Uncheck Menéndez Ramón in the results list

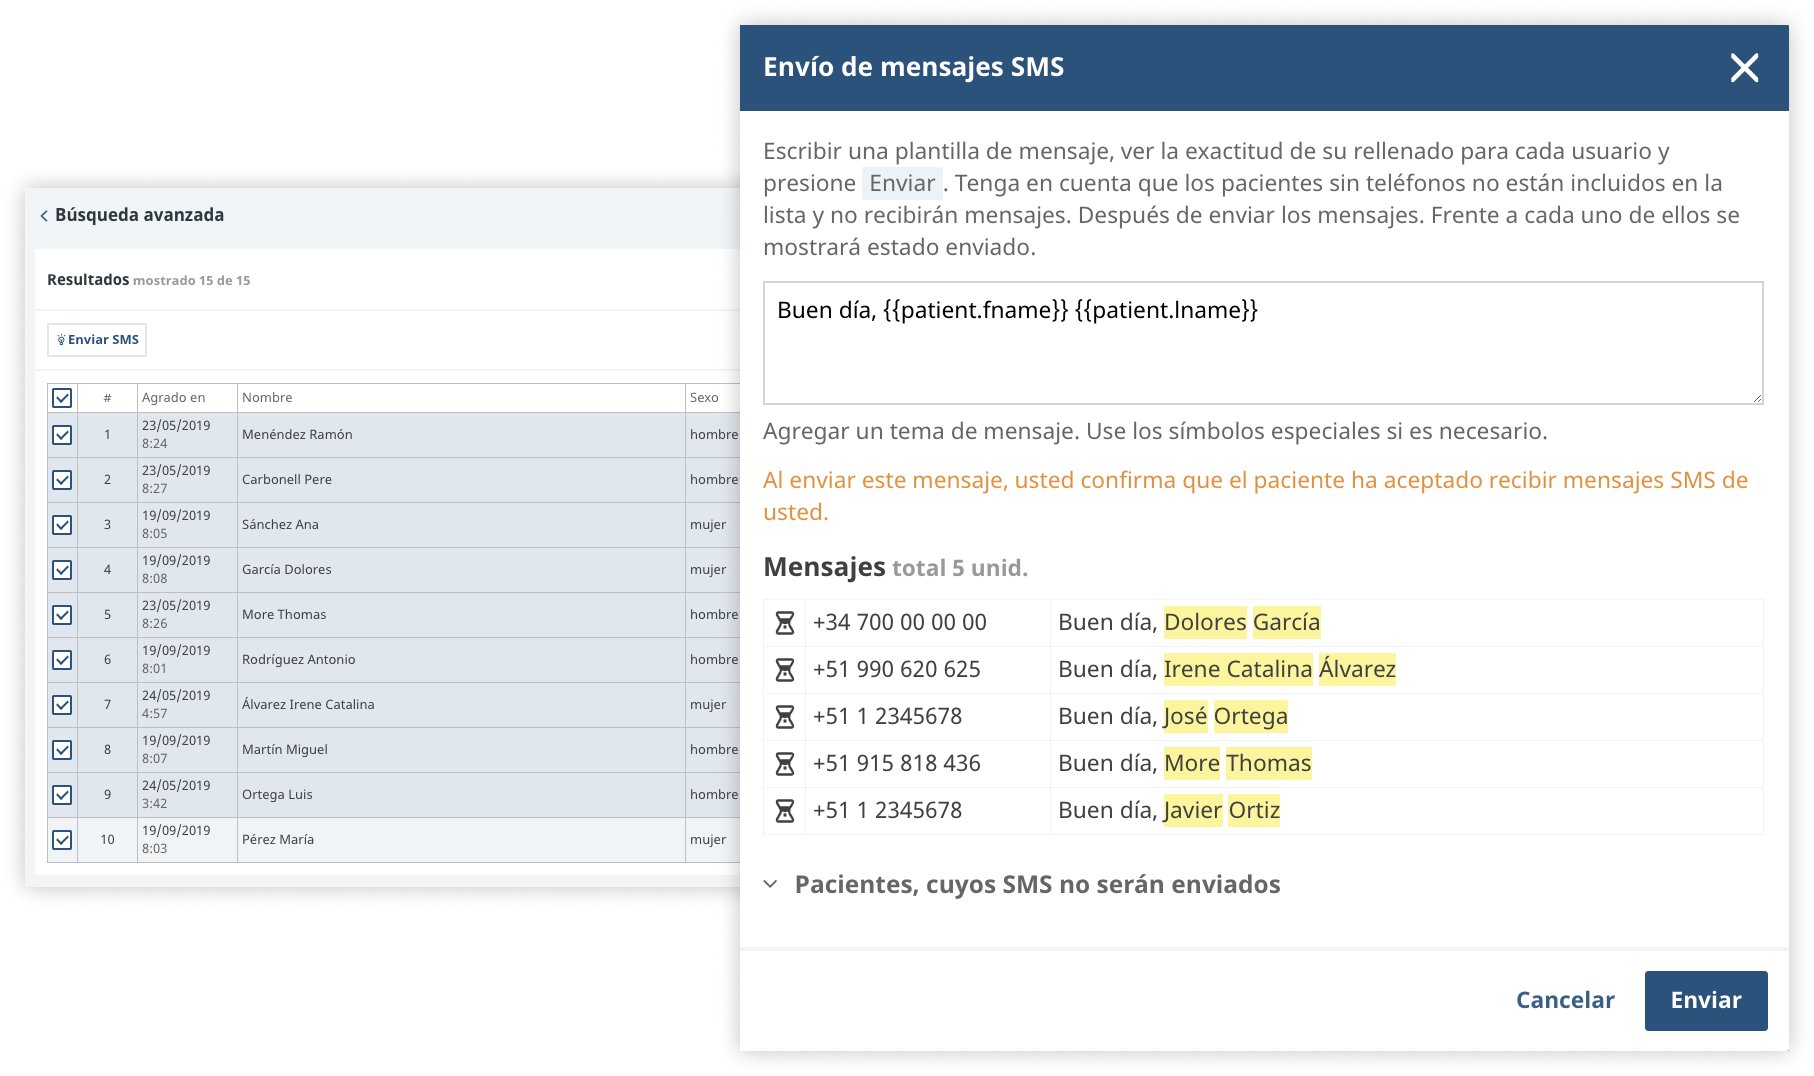click(62, 434)
